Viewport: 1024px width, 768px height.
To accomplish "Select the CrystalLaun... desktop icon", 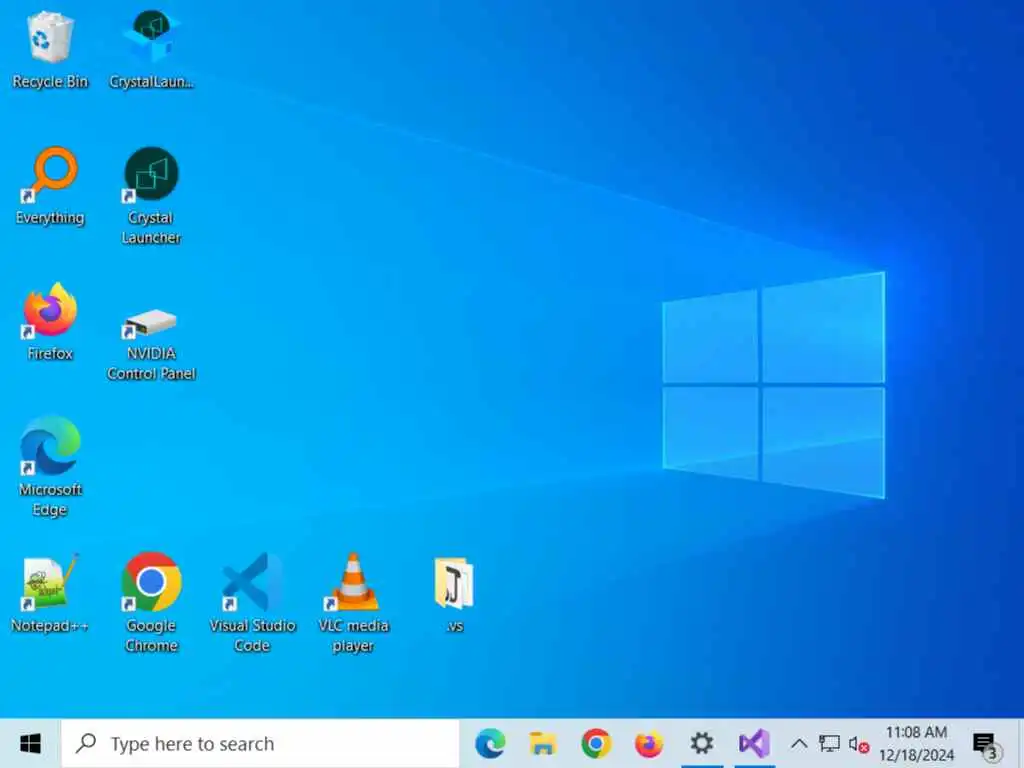I will [151, 50].
